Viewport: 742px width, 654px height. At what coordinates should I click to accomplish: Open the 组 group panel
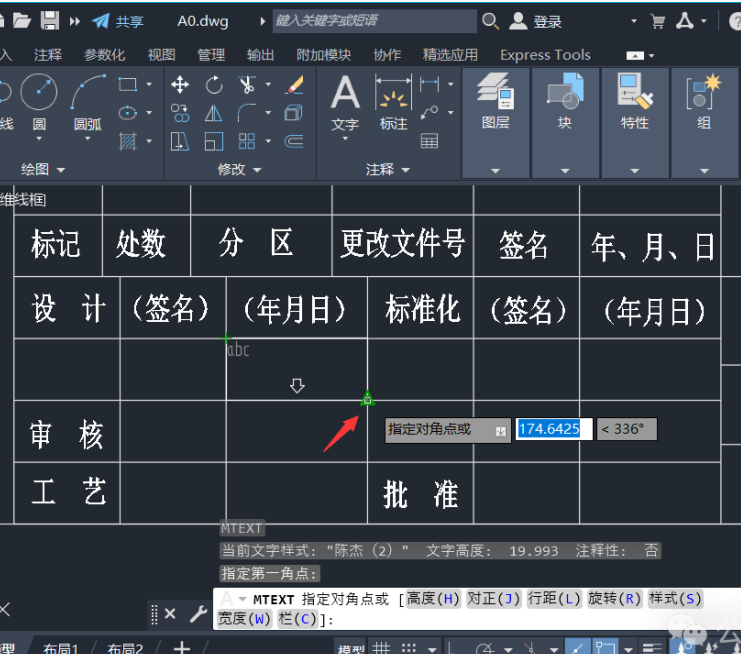[x=704, y=122]
